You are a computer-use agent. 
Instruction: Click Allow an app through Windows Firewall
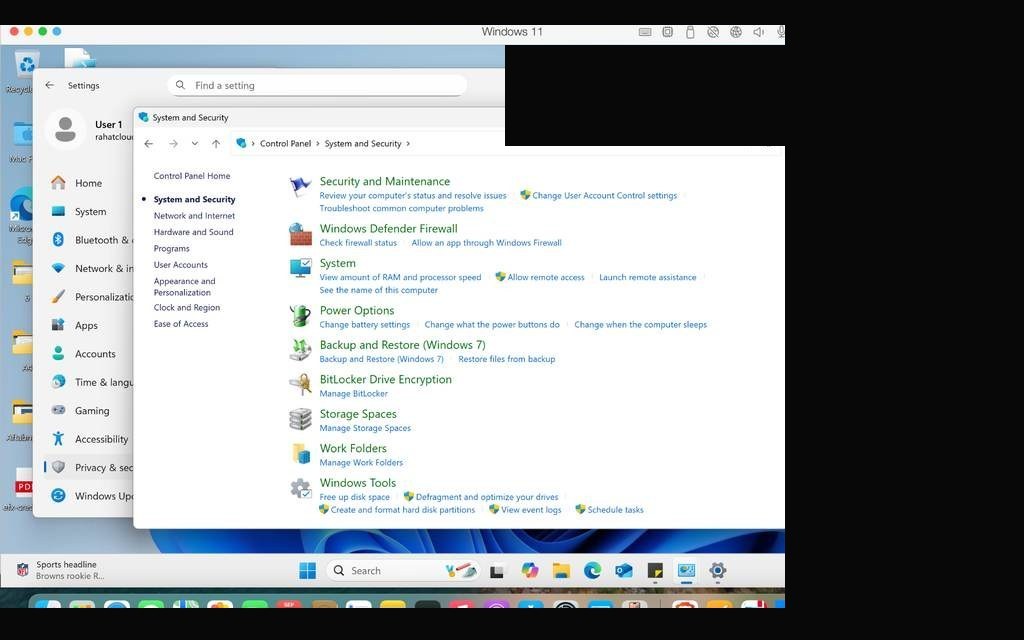pos(487,243)
